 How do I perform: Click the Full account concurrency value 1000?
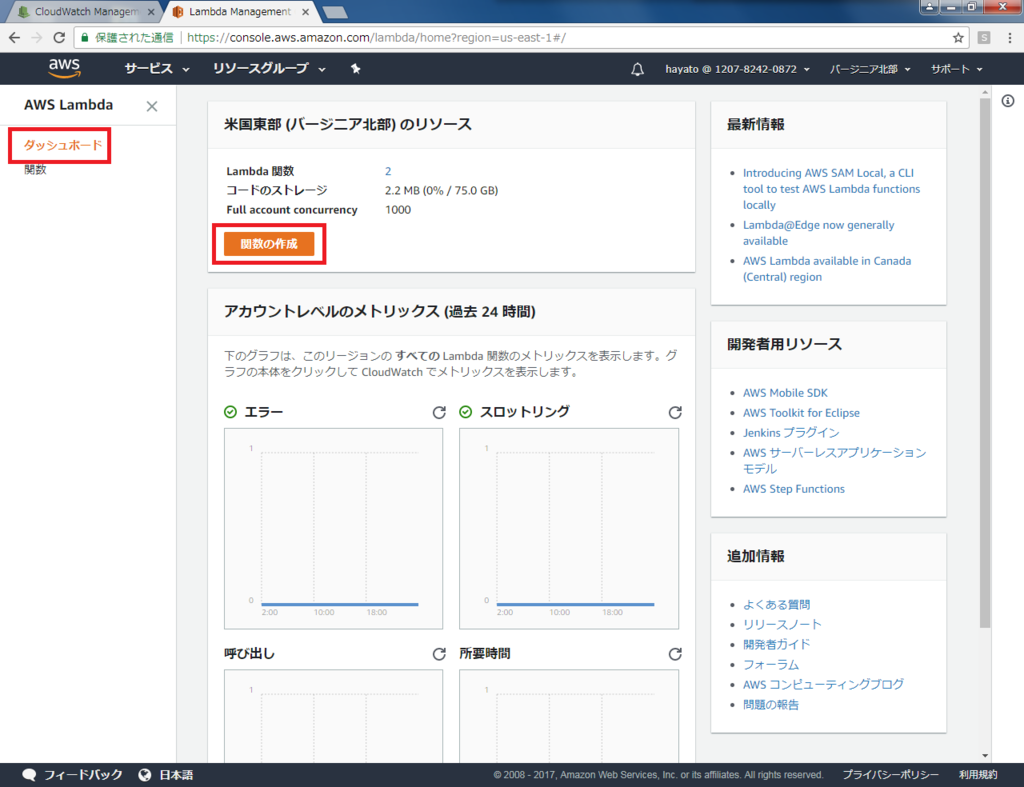(398, 210)
